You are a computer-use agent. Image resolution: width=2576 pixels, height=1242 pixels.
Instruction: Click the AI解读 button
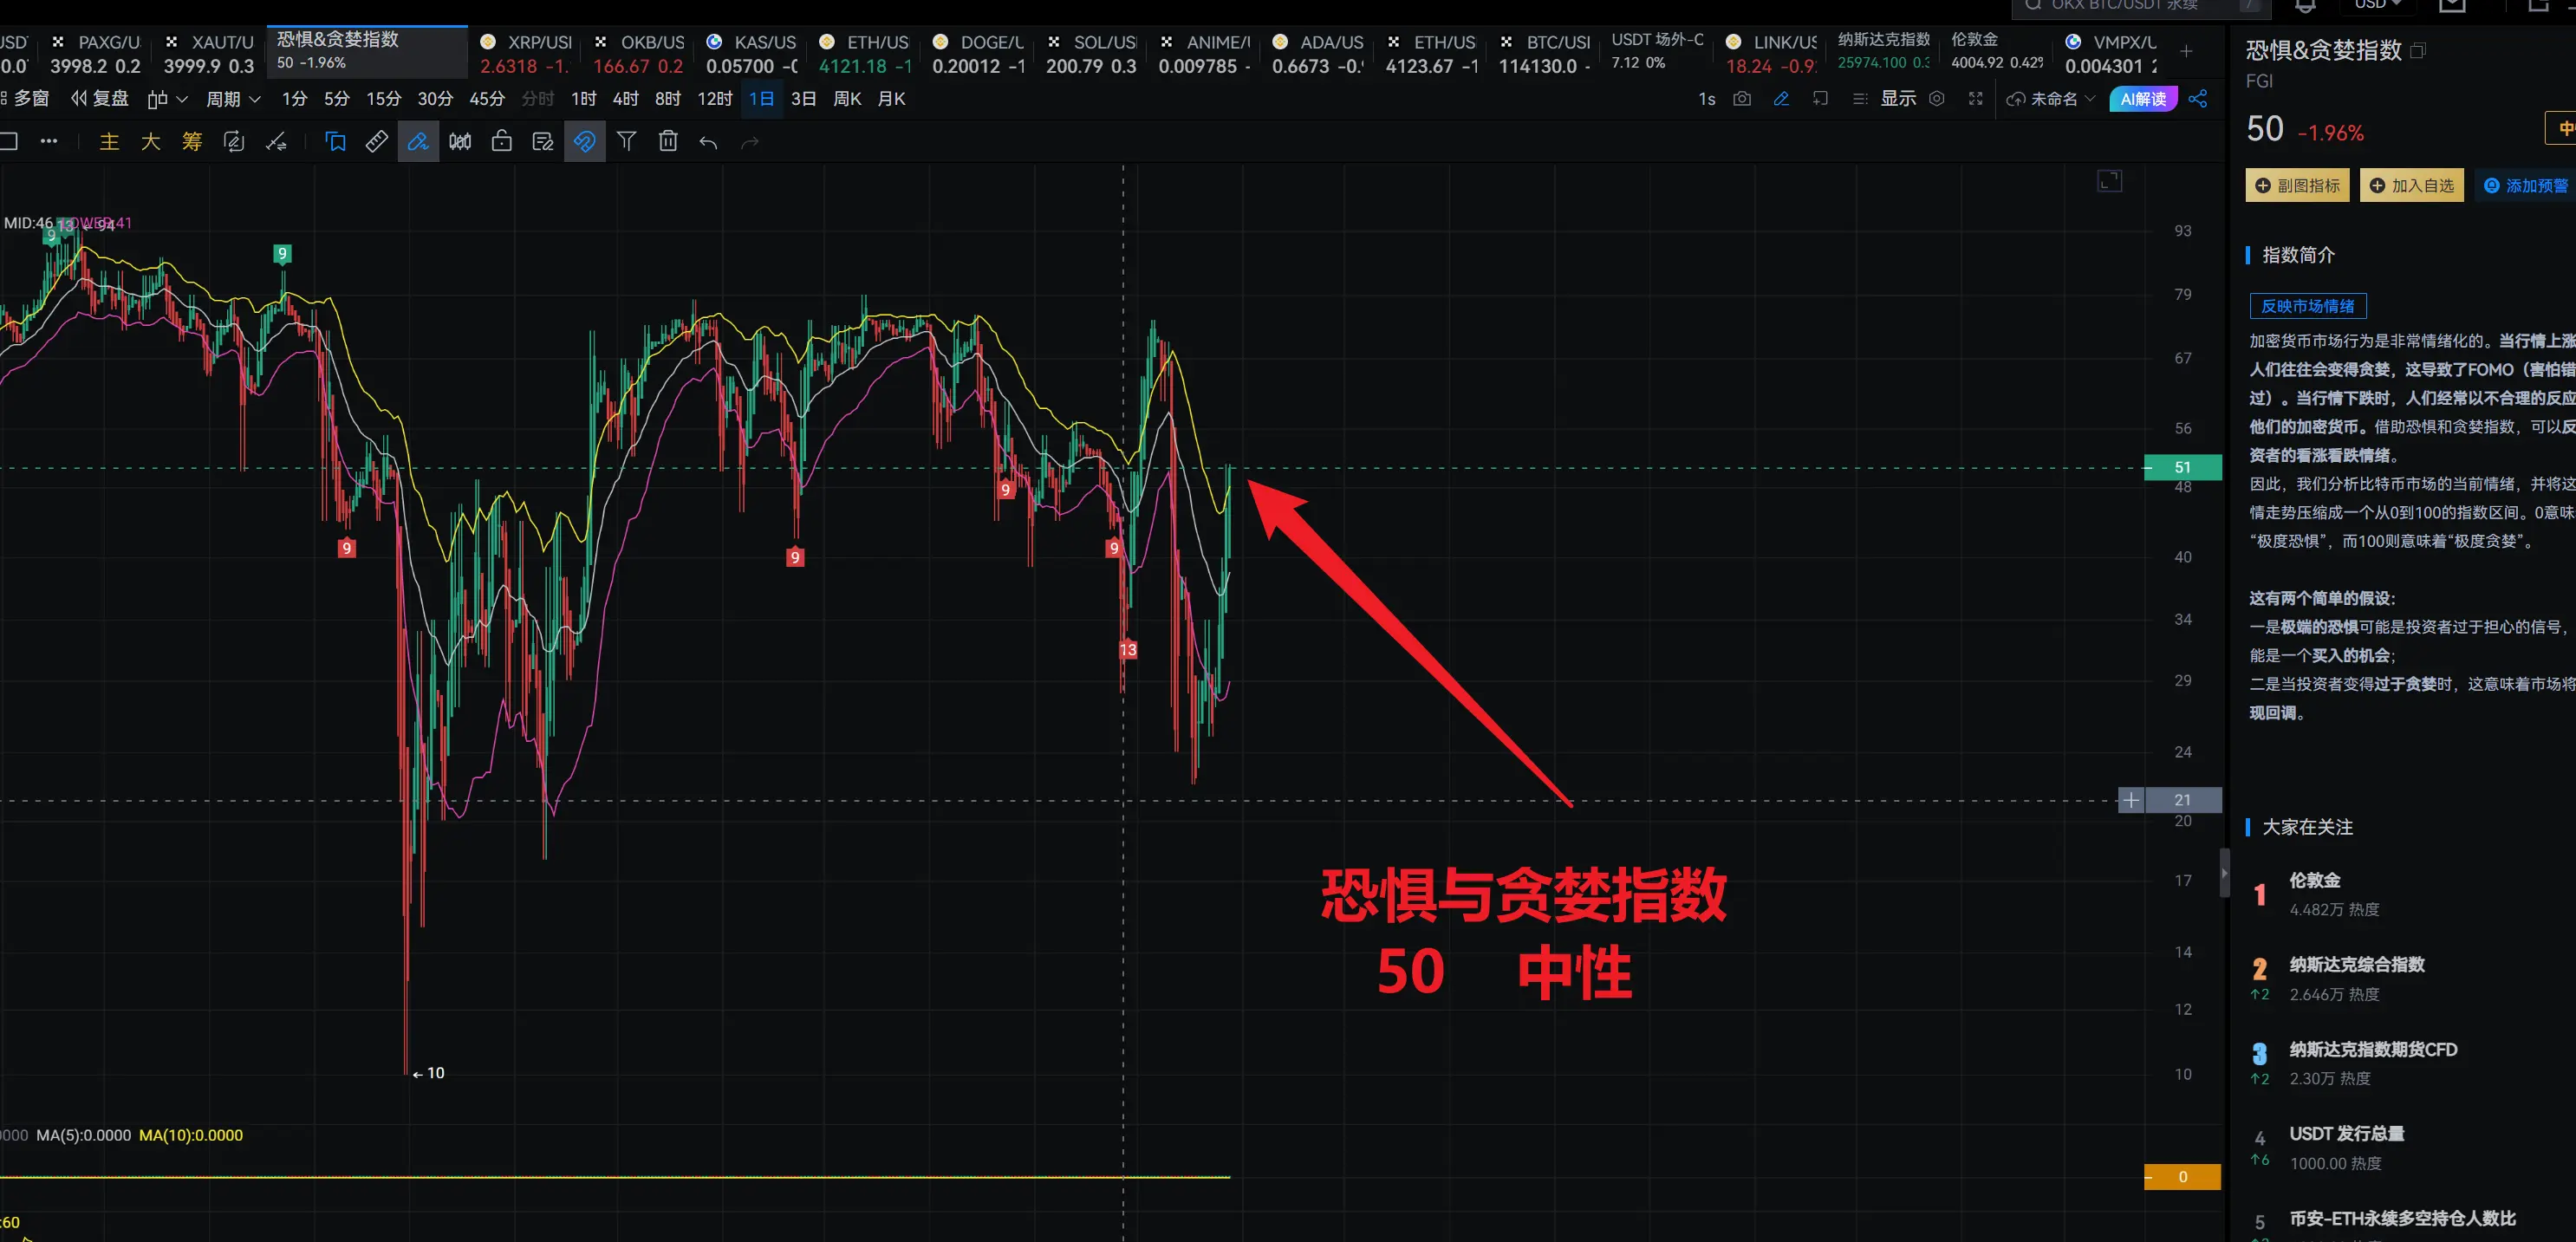pos(2143,99)
